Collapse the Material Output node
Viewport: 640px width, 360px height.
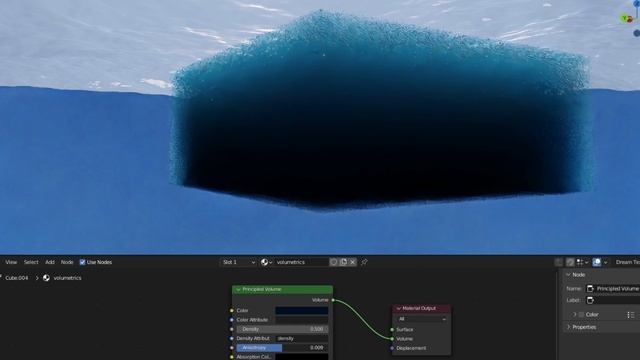[x=399, y=309]
